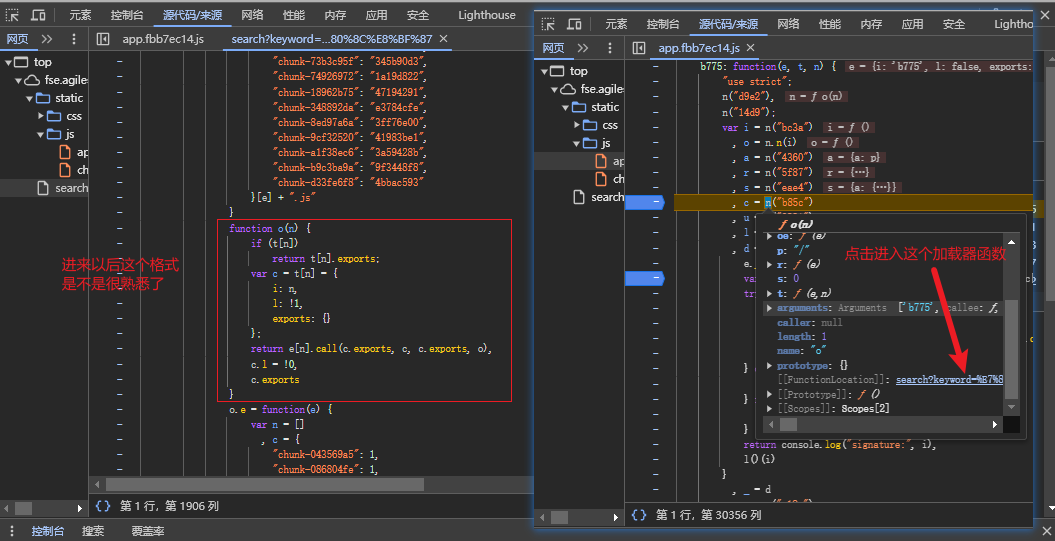Expand the [[Scopes]] entry in popup
This screenshot has height=541, width=1055.
(x=769, y=409)
